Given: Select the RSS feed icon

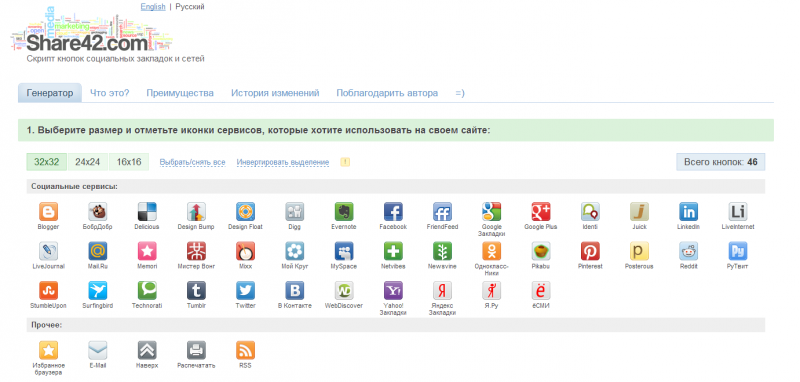Looking at the screenshot, I should pos(245,350).
